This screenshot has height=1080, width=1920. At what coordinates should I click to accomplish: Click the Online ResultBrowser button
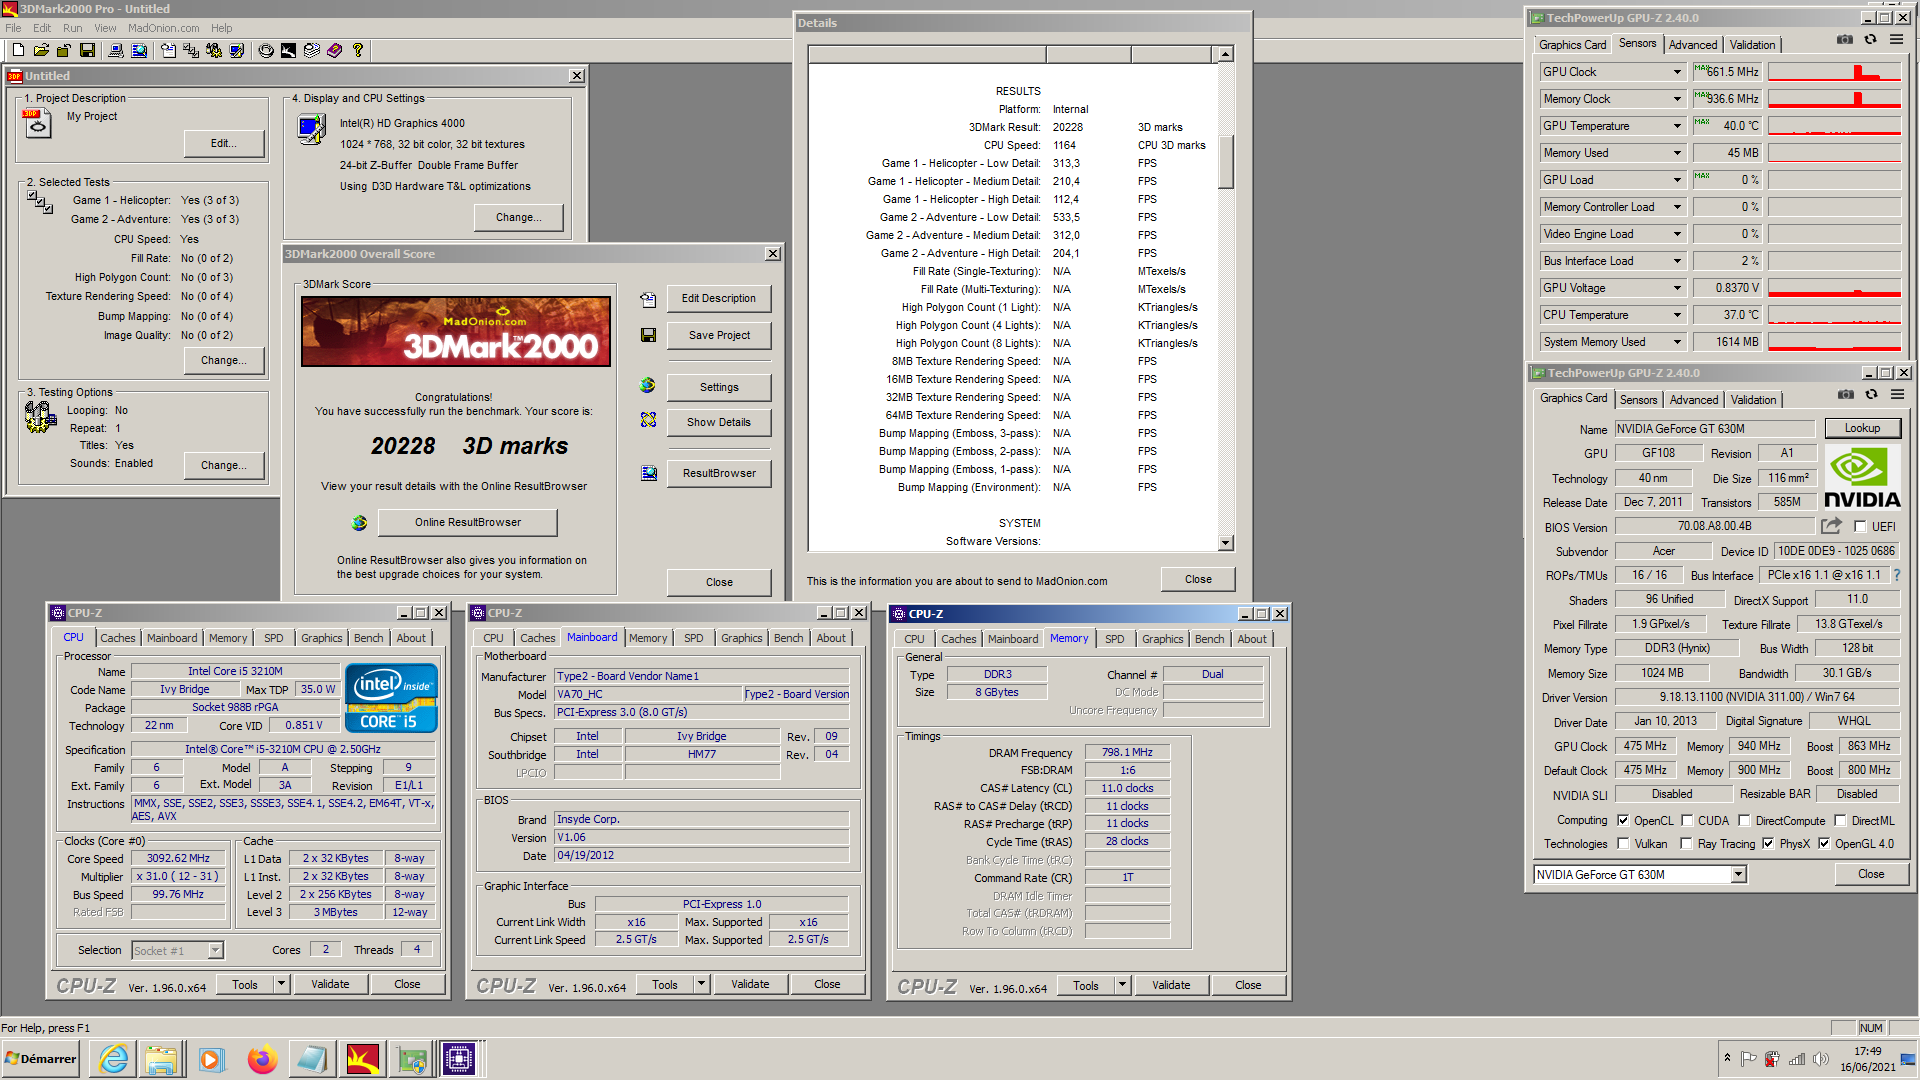[468, 522]
